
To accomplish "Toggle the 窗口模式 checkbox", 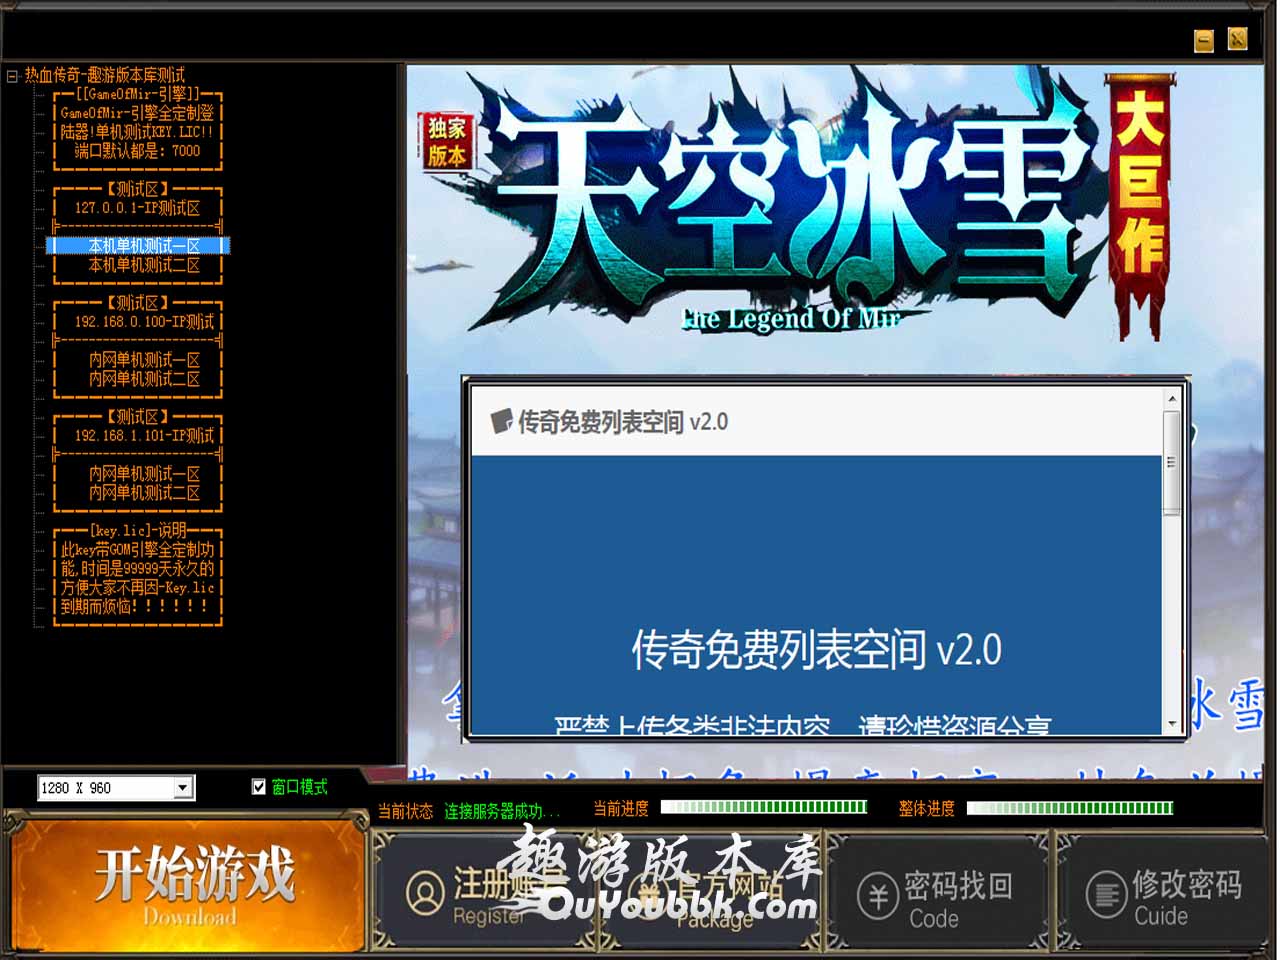I will point(259,787).
